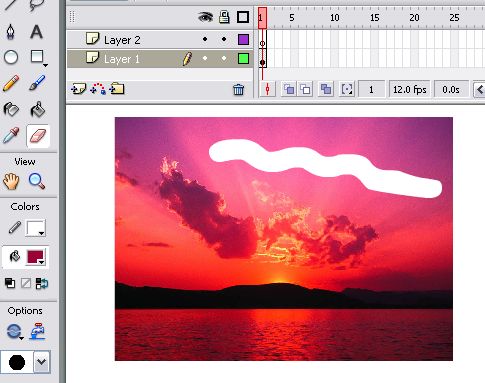
Task: Click the pencil edit icon on Layer 1
Action: 187,59
